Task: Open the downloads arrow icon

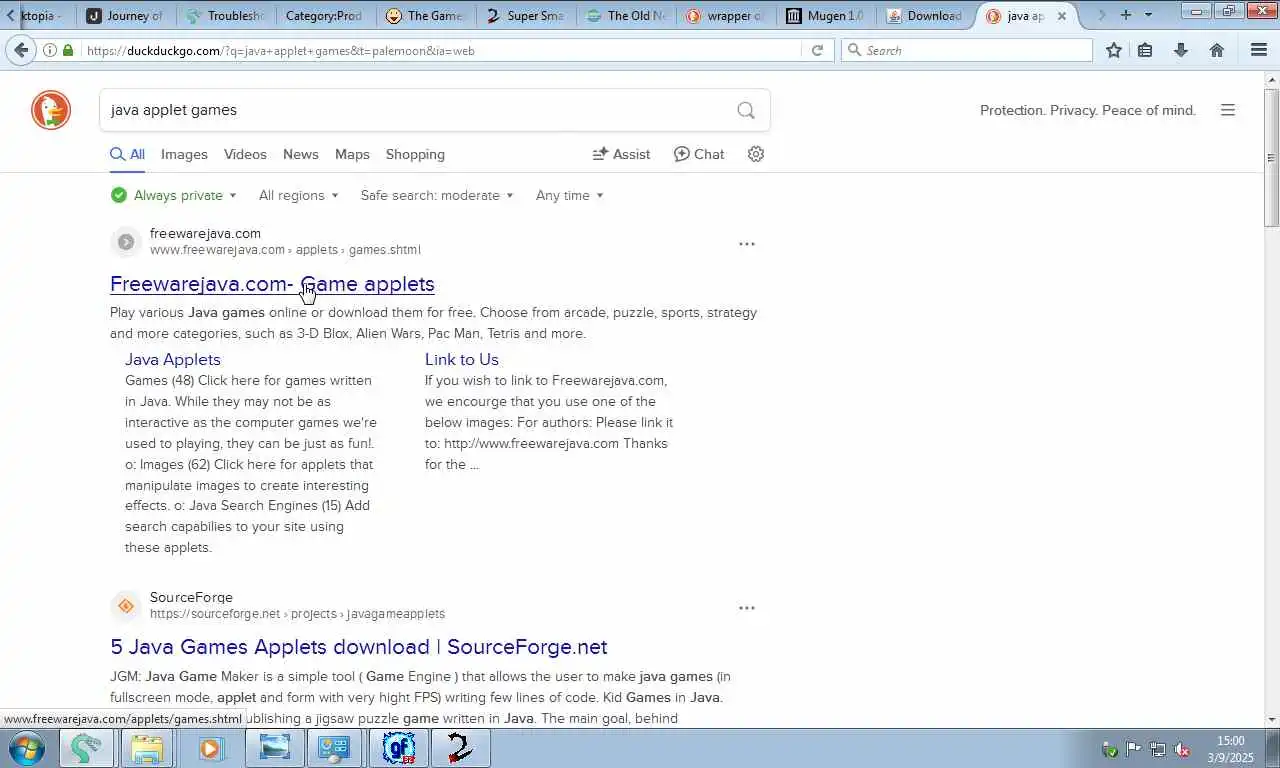Action: 1181,50
